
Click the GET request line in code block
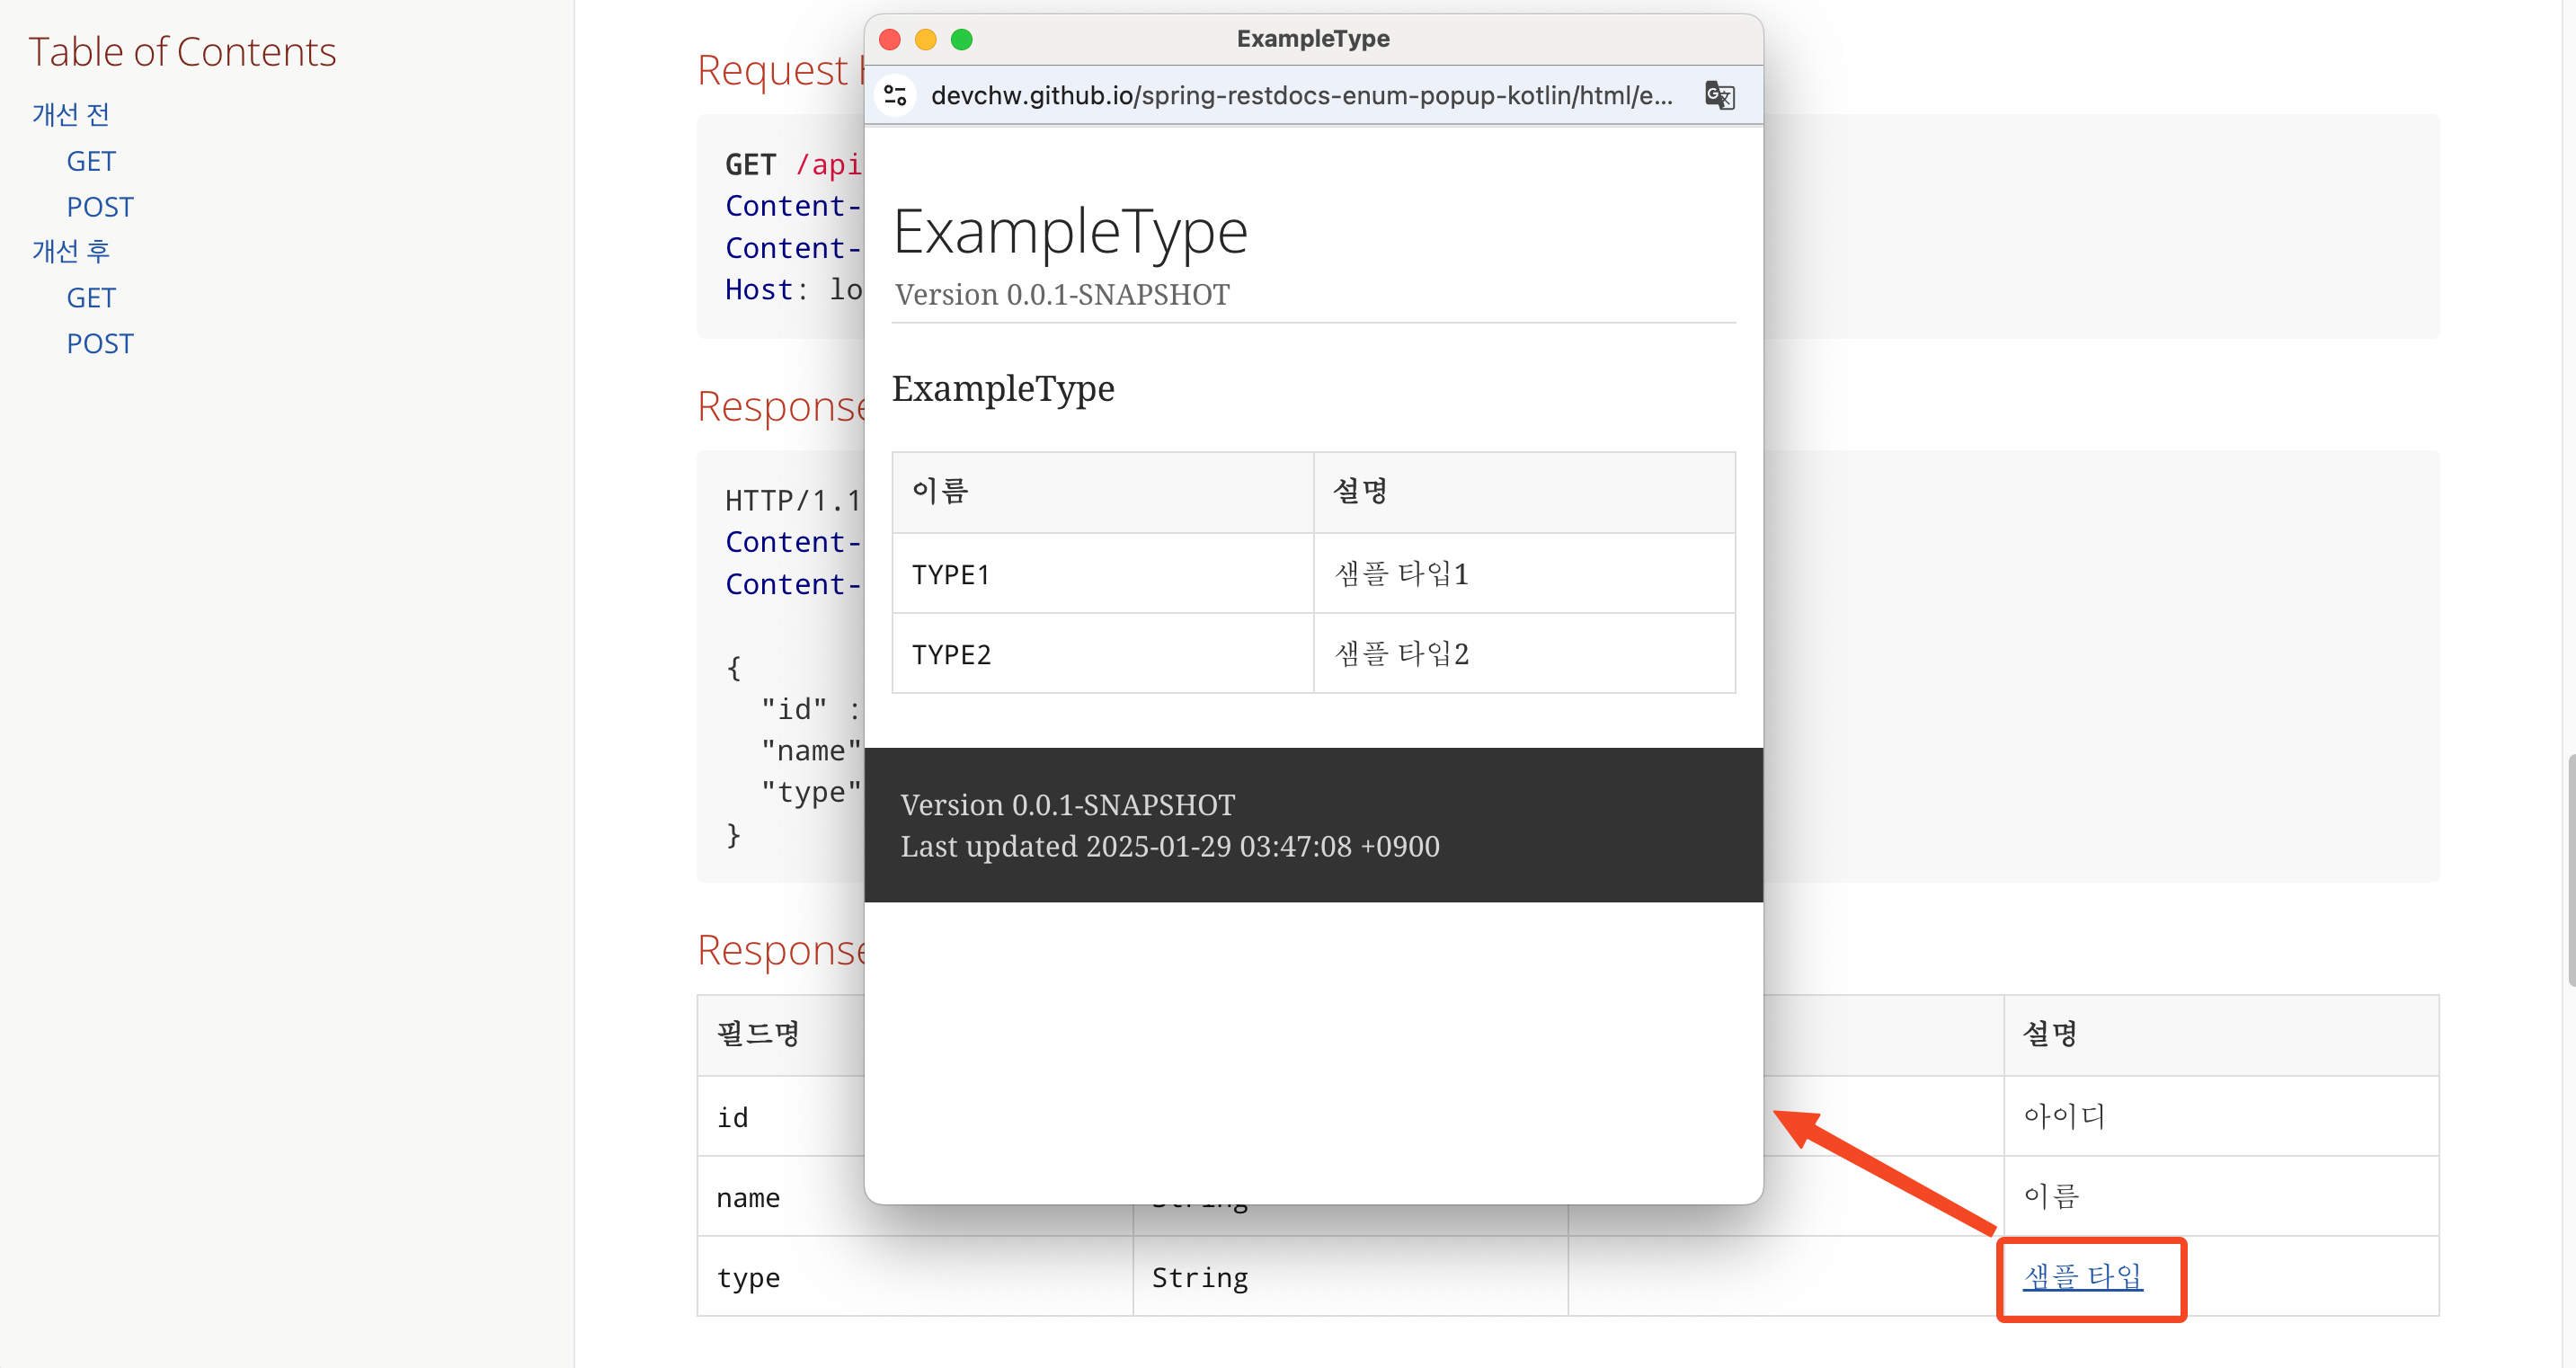[x=794, y=164]
